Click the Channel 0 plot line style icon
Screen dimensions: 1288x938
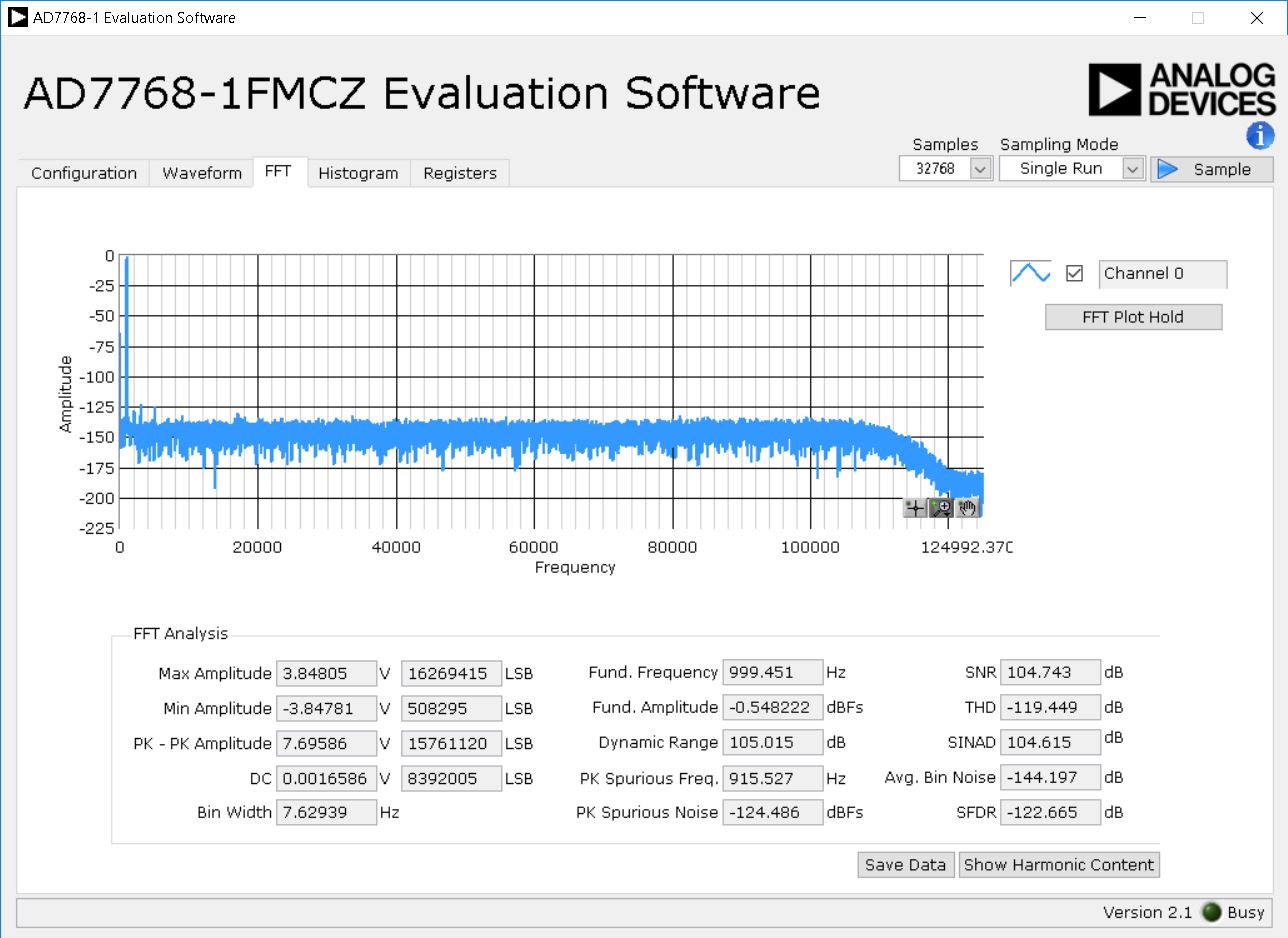(1030, 273)
